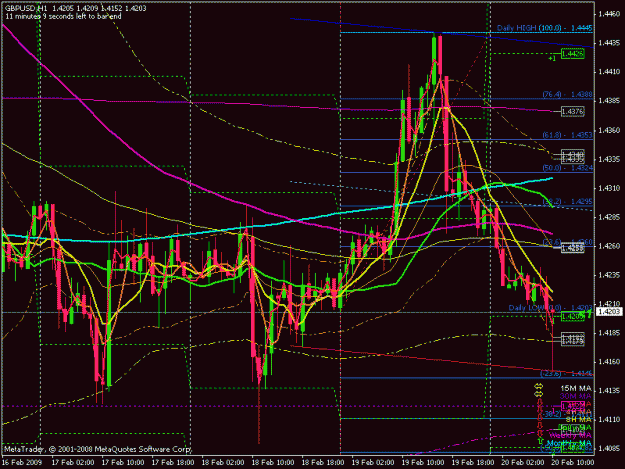The width and height of the screenshot is (625, 469).
Task: Click the 1.4310 price axis label
Action: pos(609,188)
